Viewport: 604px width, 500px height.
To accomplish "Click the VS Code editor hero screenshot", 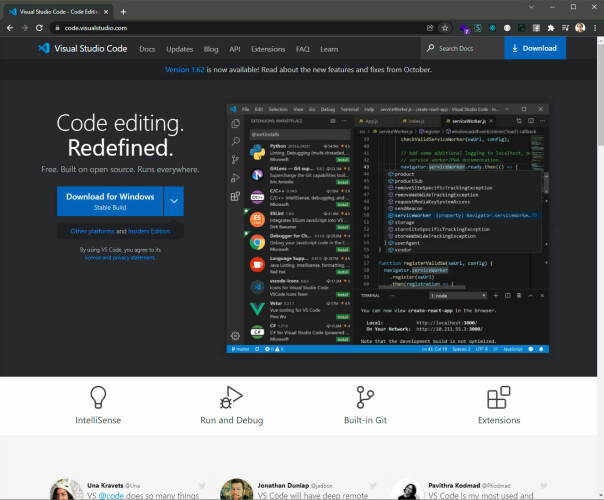I will pos(388,228).
